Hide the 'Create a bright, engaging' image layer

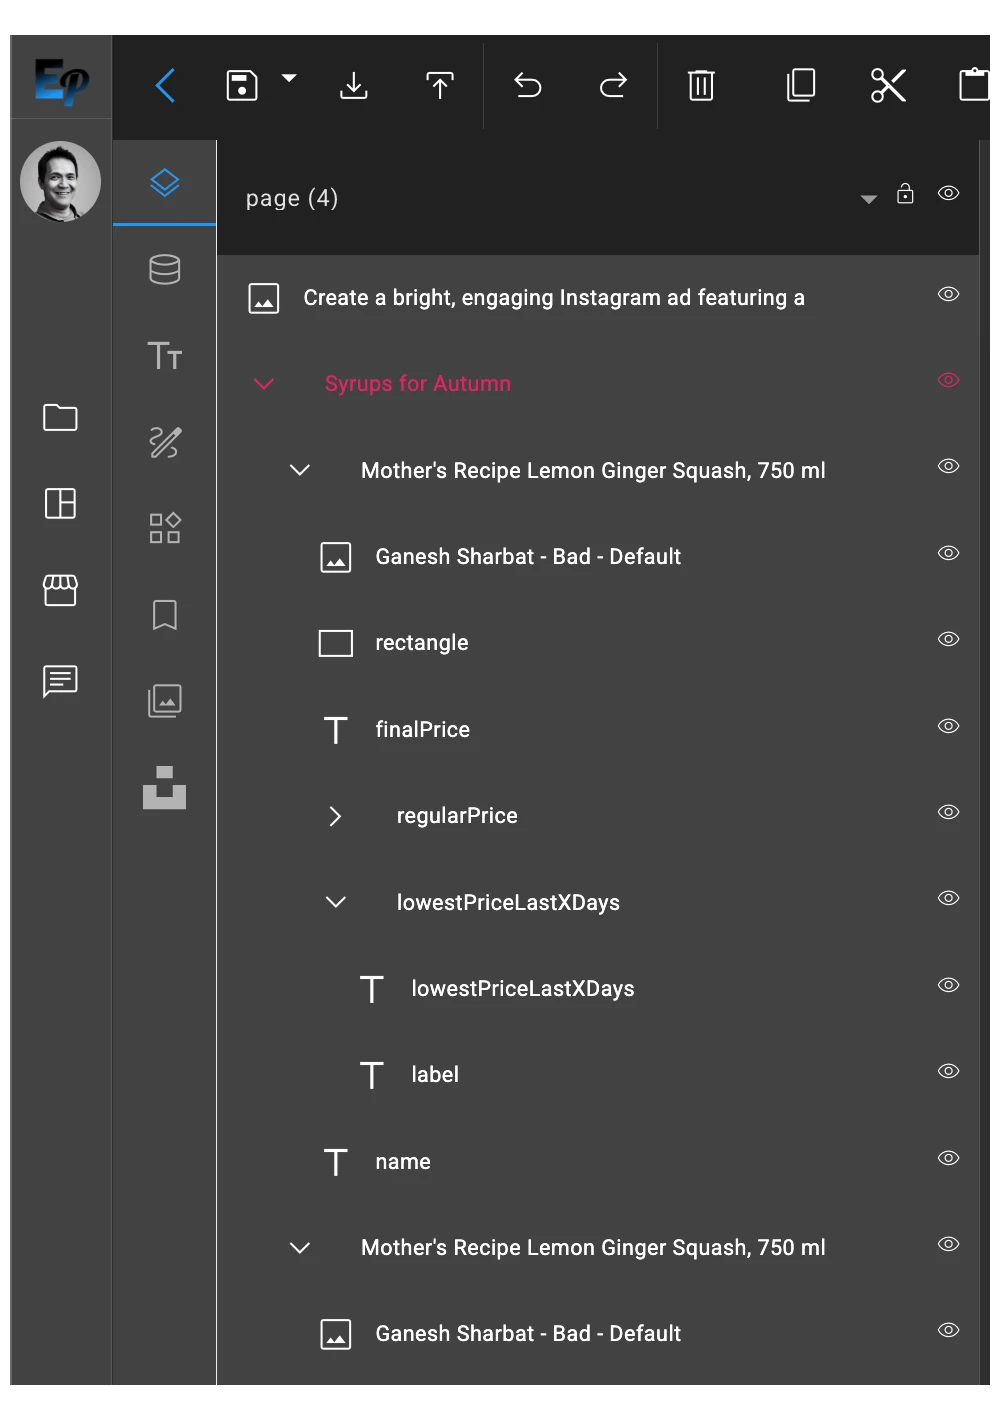(949, 294)
